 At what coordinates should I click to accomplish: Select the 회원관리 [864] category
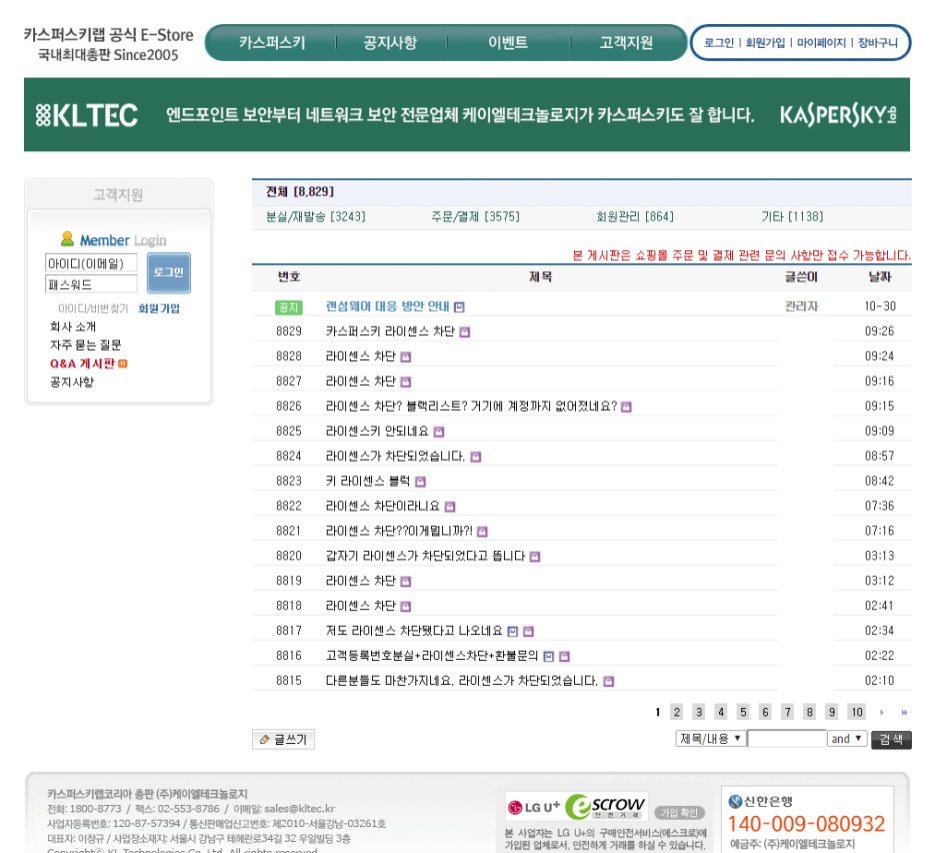coord(635,216)
